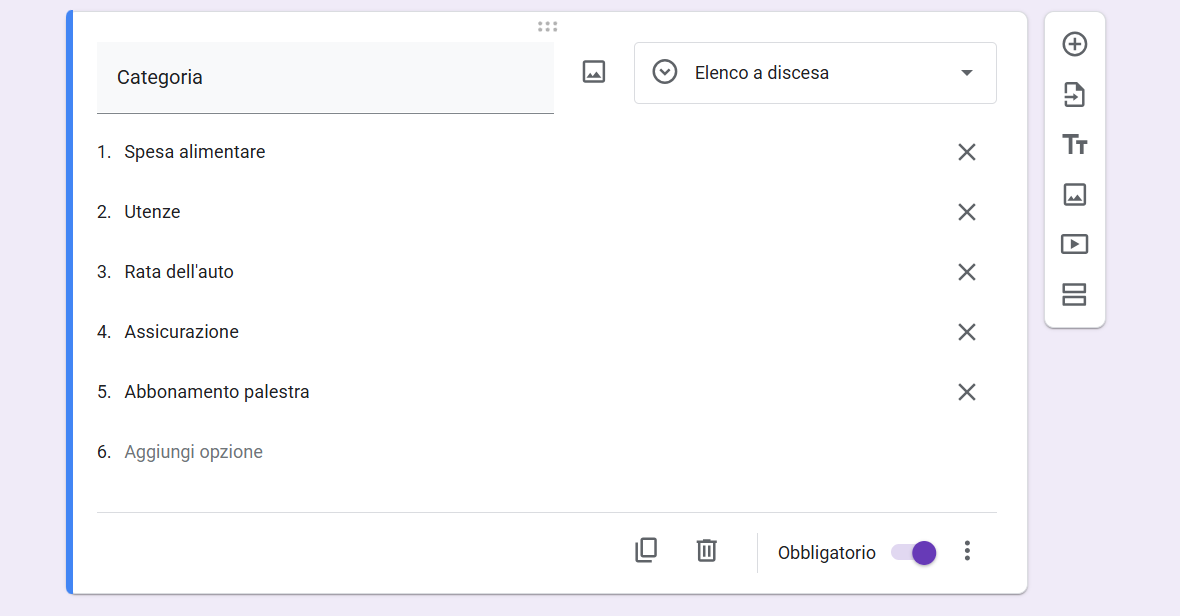
Task: Click the import questions icon
Action: (1074, 94)
